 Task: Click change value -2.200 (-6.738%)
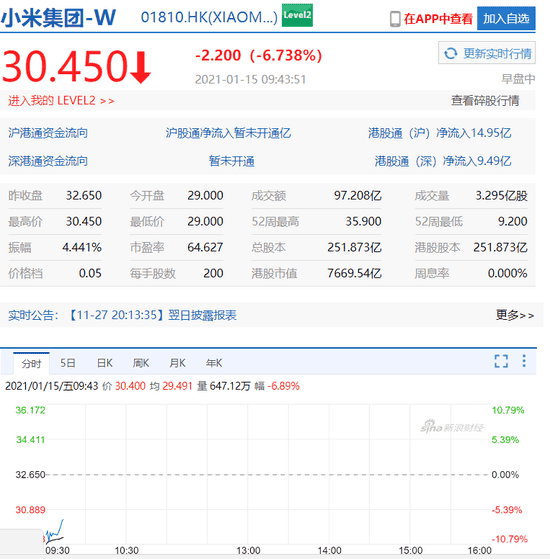point(258,55)
